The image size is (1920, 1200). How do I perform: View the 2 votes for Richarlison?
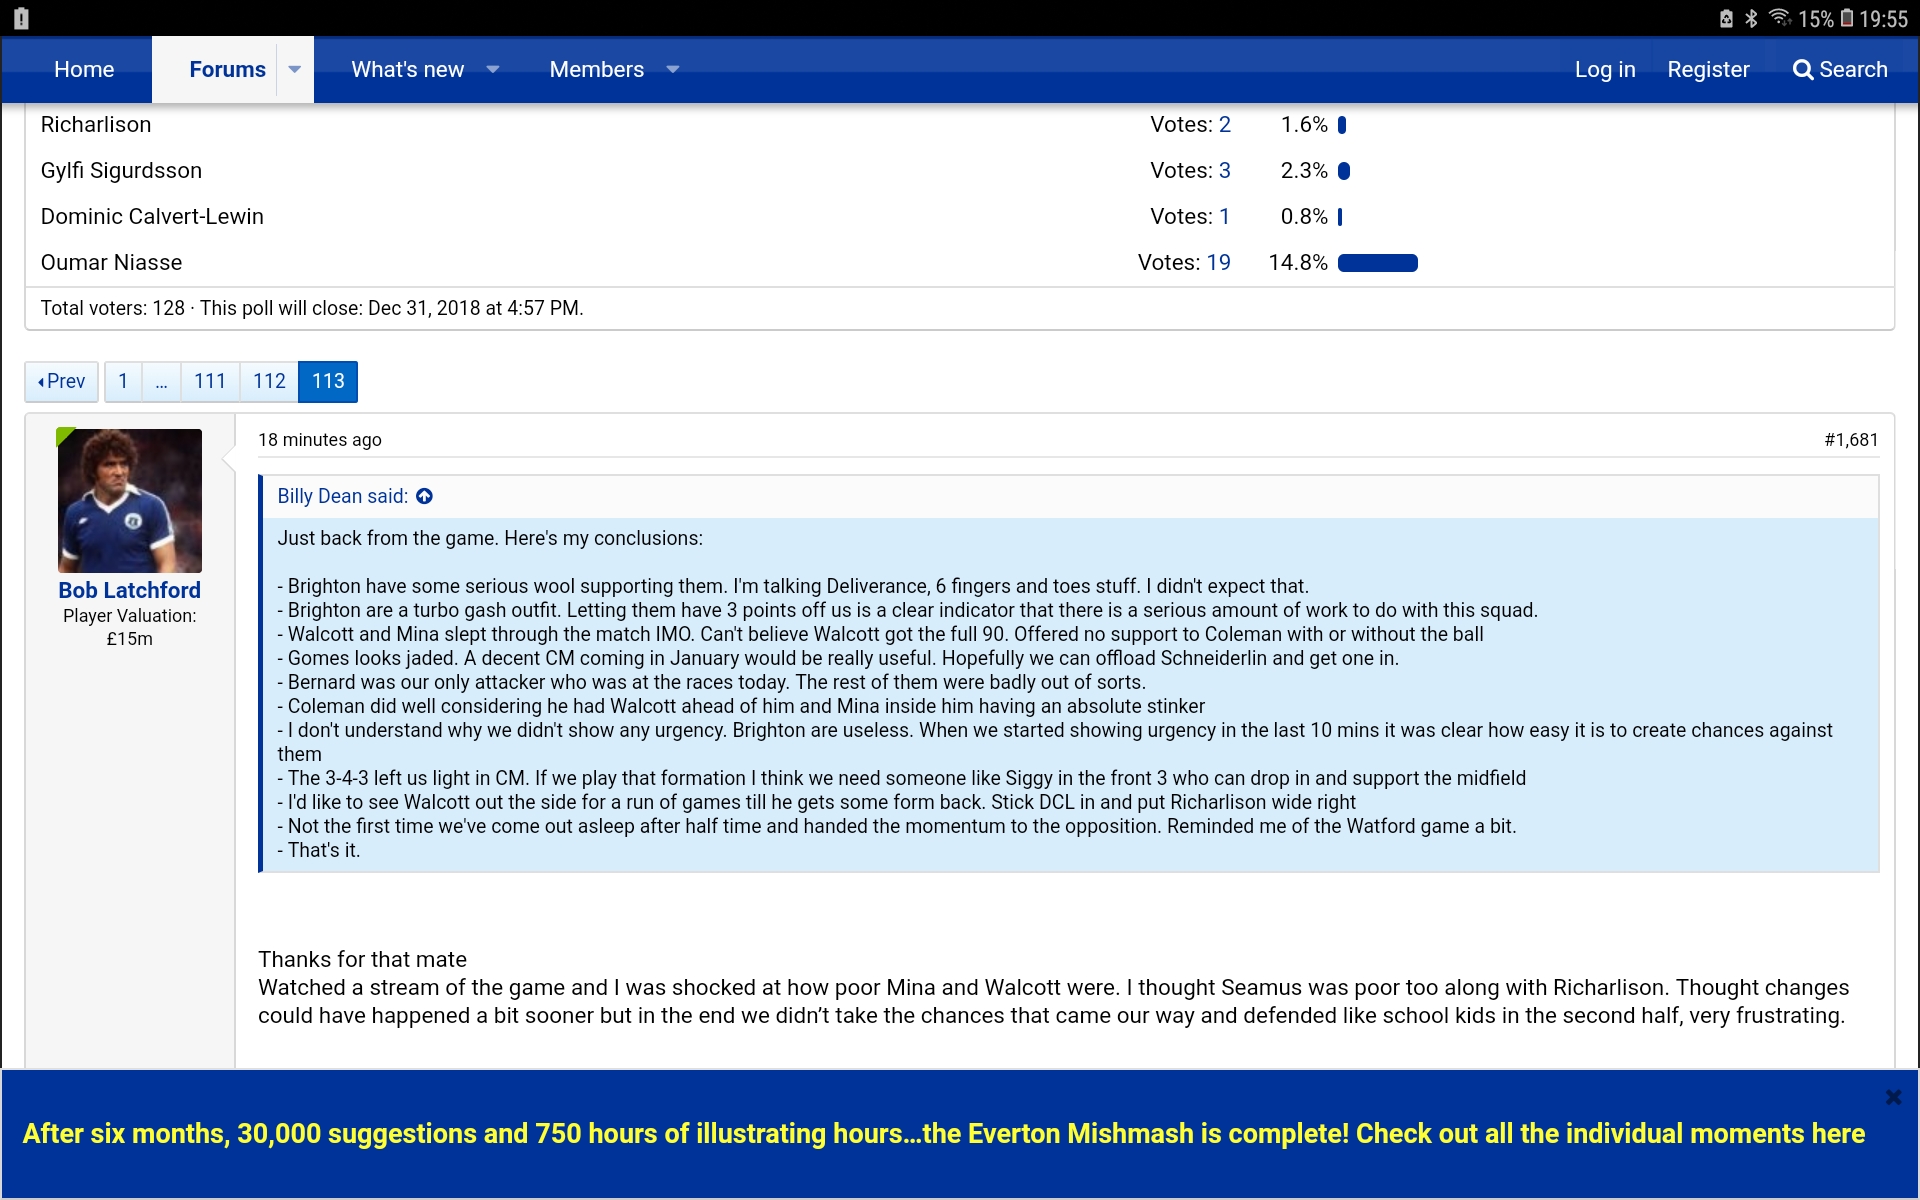tap(1225, 125)
